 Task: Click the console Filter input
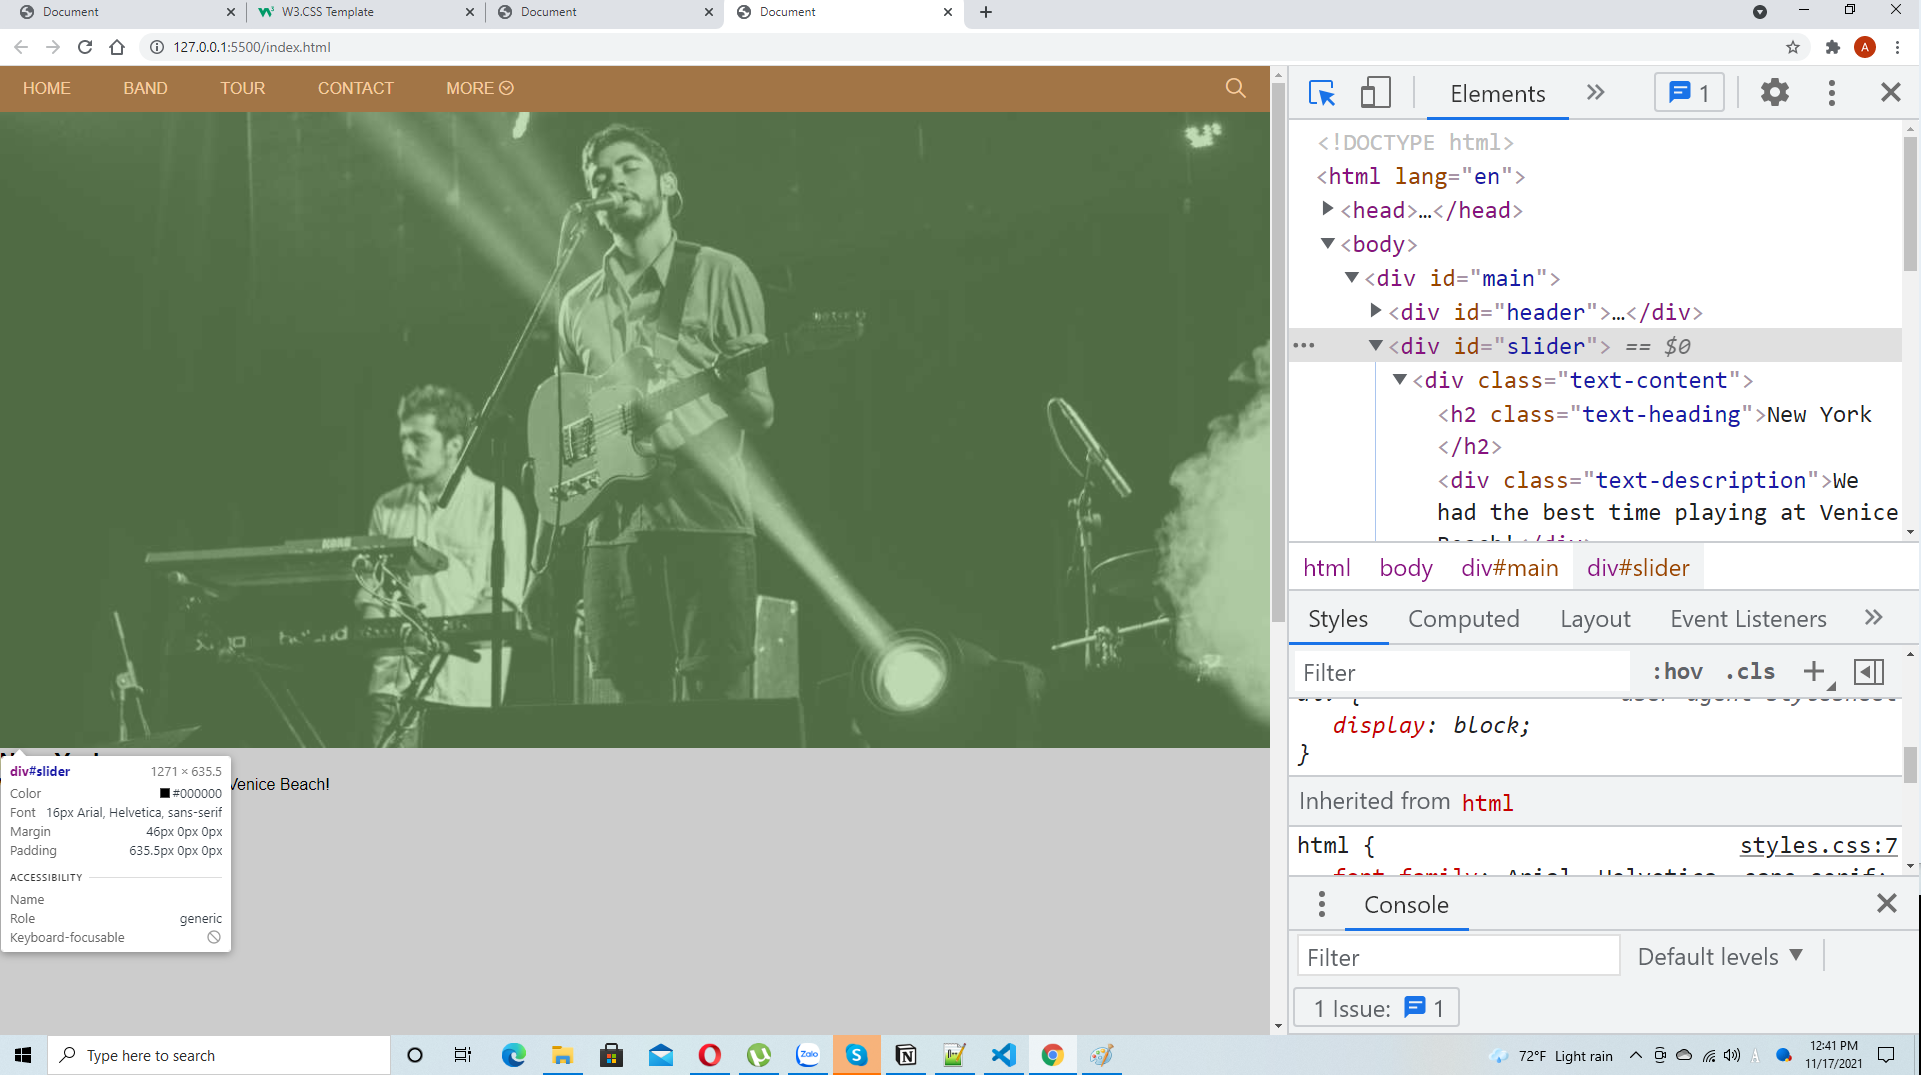(x=1458, y=957)
